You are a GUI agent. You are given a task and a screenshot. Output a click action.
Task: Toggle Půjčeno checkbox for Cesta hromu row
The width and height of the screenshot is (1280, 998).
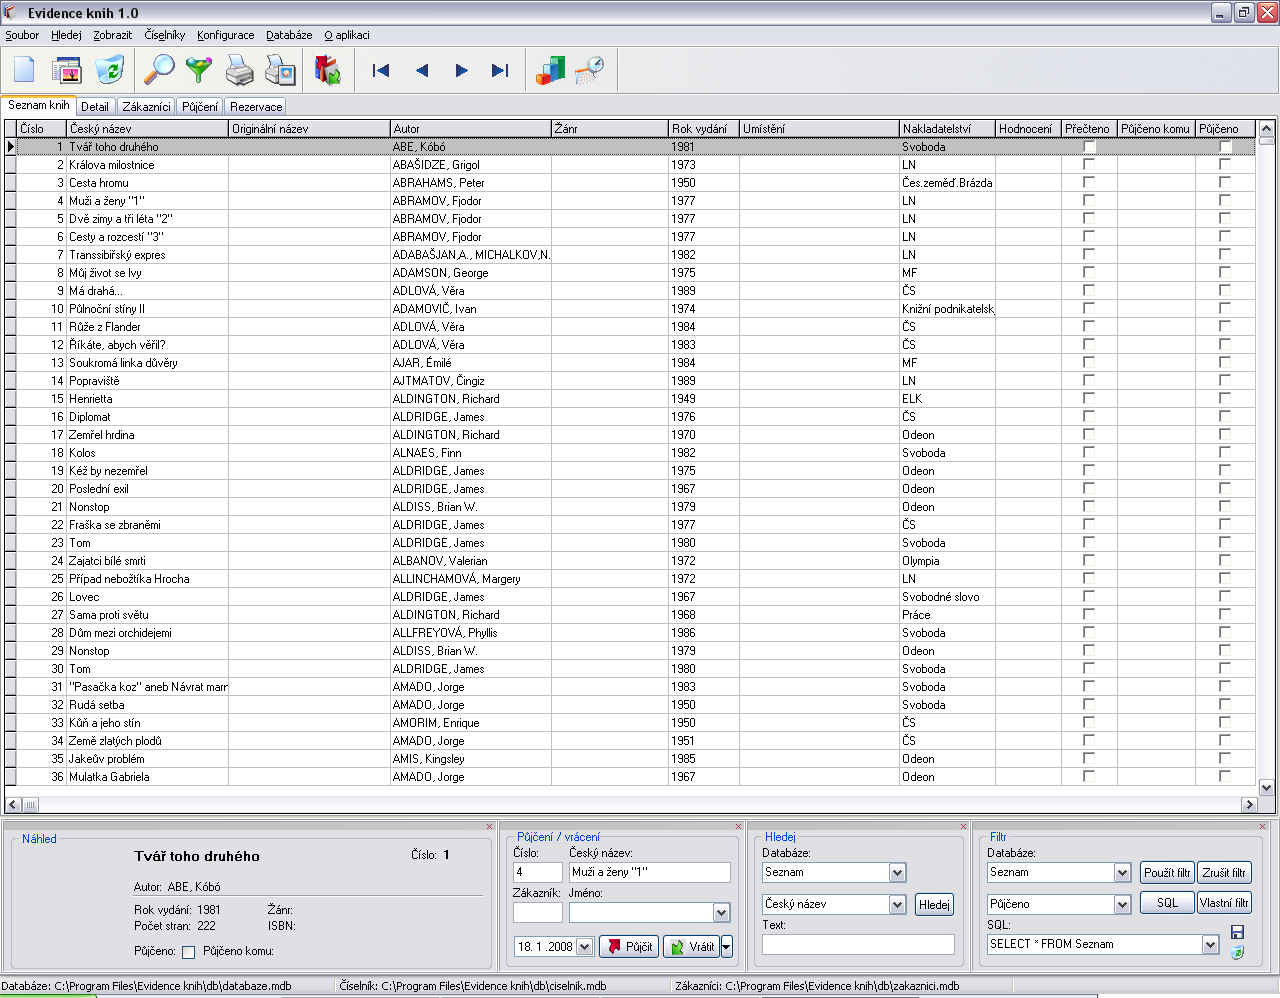point(1225,183)
